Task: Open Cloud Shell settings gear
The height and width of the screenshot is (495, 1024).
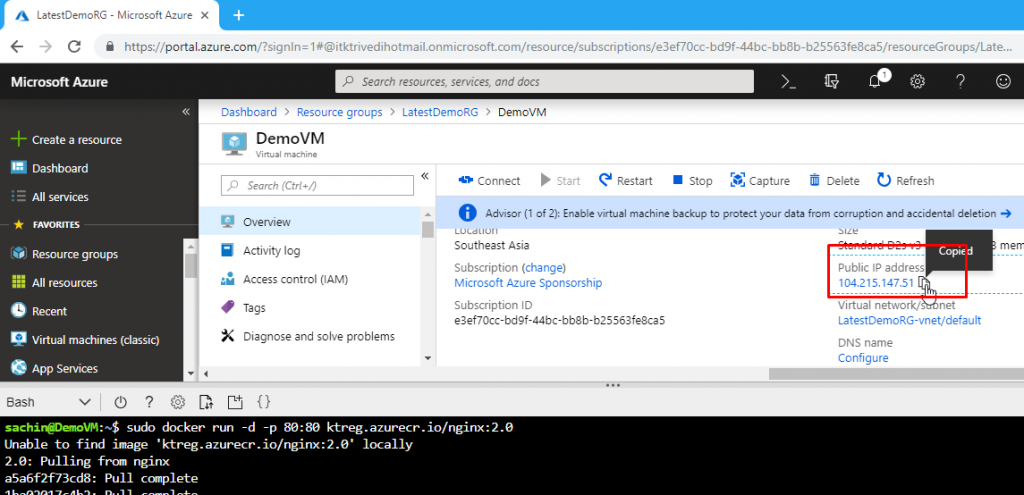Action: [x=178, y=402]
